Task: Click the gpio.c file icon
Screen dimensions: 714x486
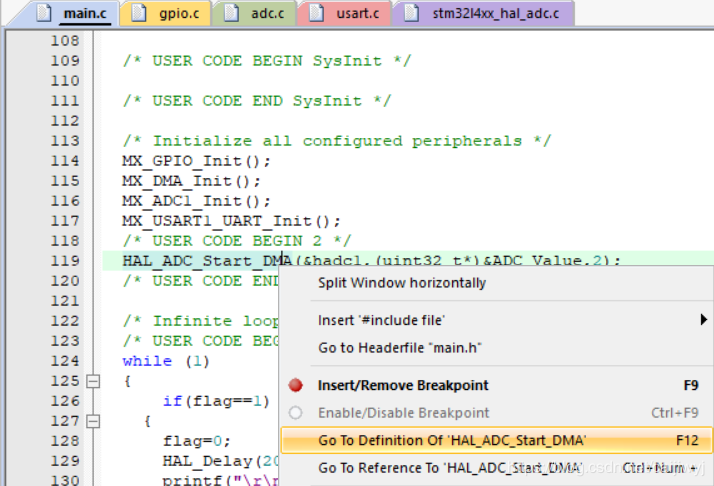Action: click(x=137, y=14)
